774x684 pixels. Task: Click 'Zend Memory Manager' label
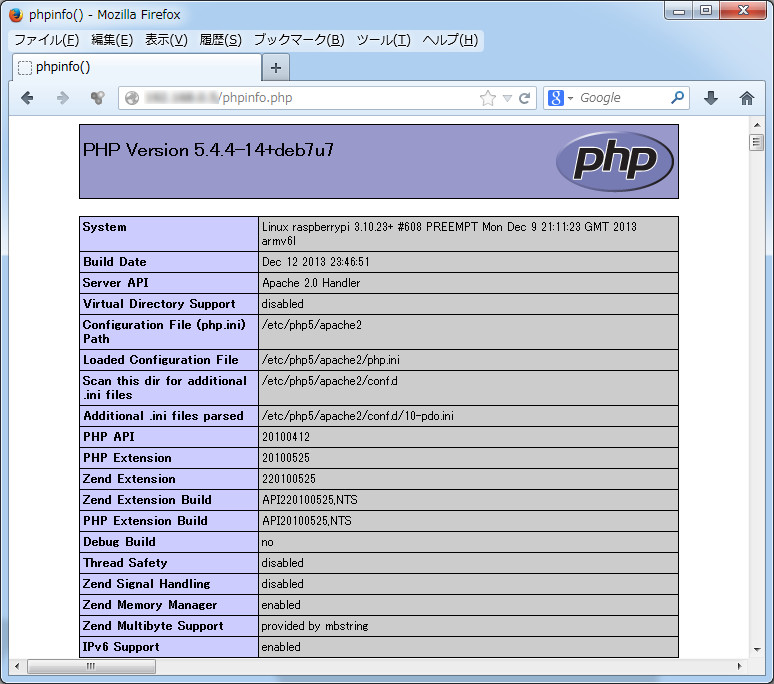click(150, 605)
